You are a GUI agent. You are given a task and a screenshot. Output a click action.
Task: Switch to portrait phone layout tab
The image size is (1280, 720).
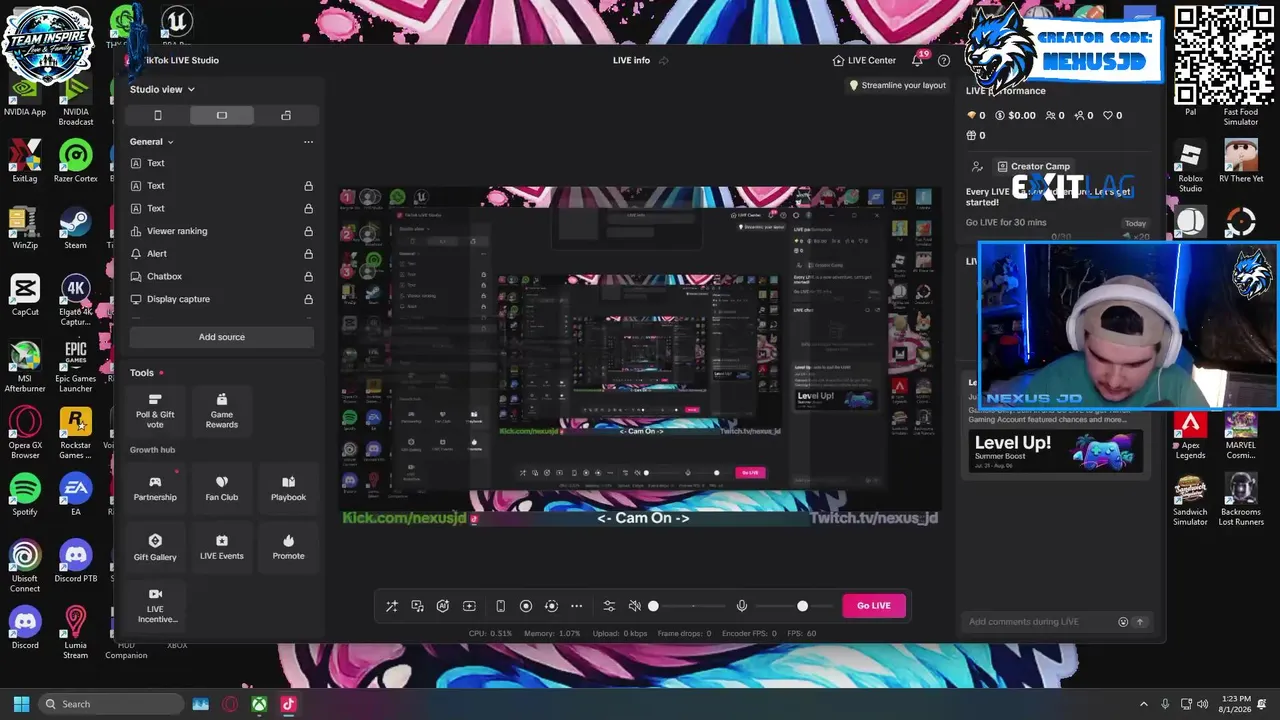coord(157,115)
